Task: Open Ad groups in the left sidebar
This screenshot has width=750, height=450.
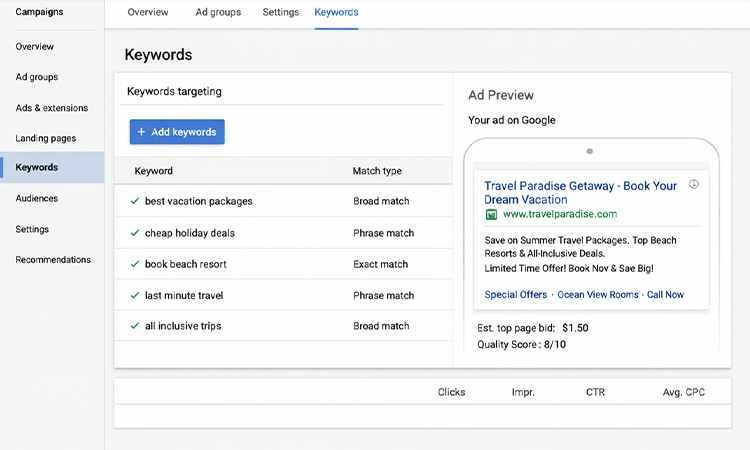Action: 37,77
